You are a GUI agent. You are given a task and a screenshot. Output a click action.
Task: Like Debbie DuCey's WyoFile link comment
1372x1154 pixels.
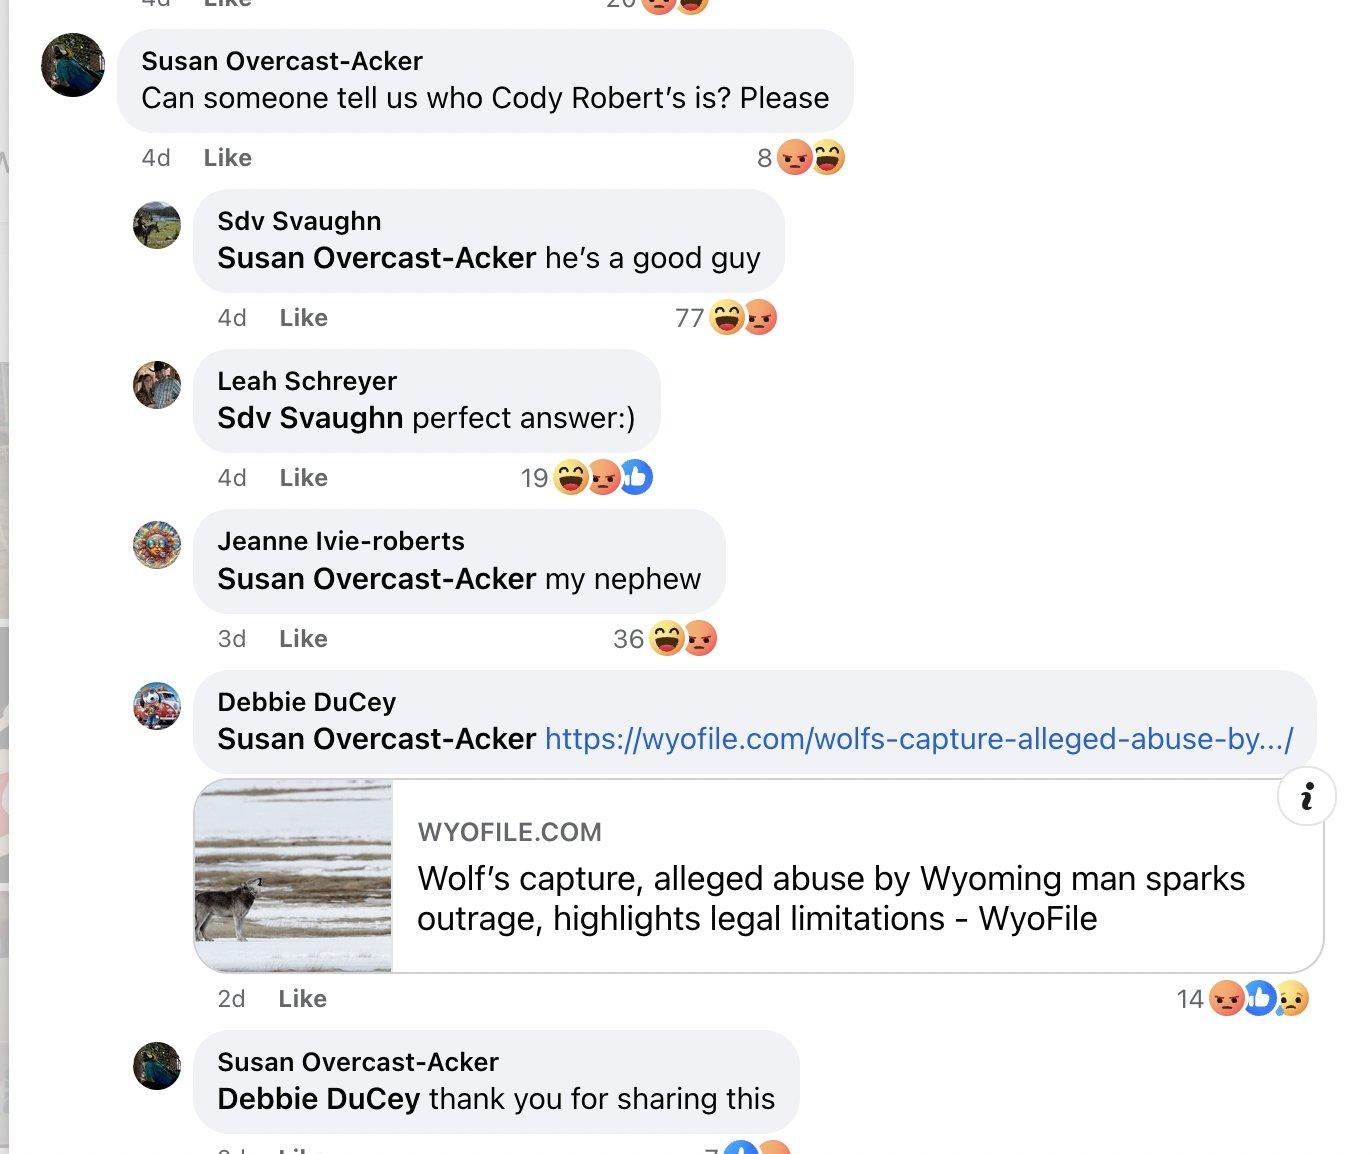coord(302,999)
